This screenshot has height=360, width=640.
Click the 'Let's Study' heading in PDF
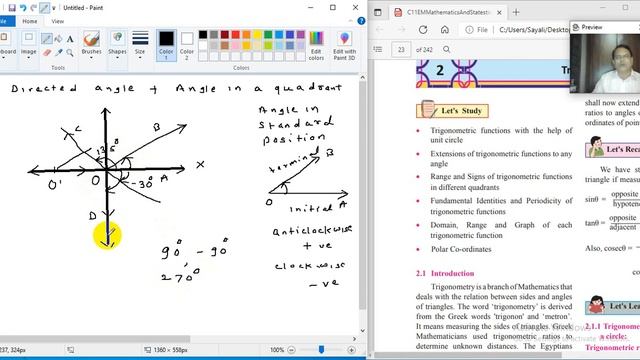click(461, 111)
